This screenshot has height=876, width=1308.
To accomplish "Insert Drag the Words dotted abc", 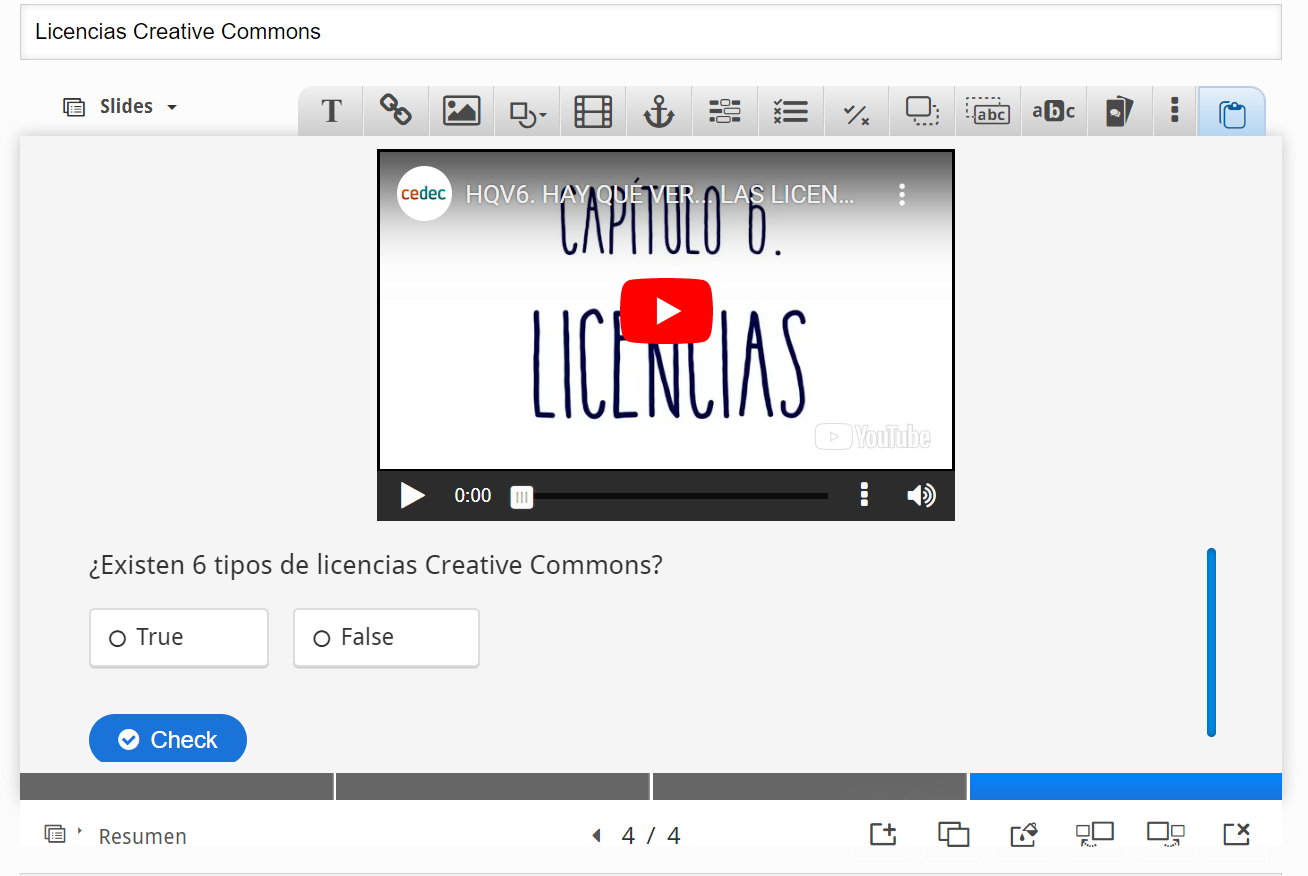I will tap(988, 111).
